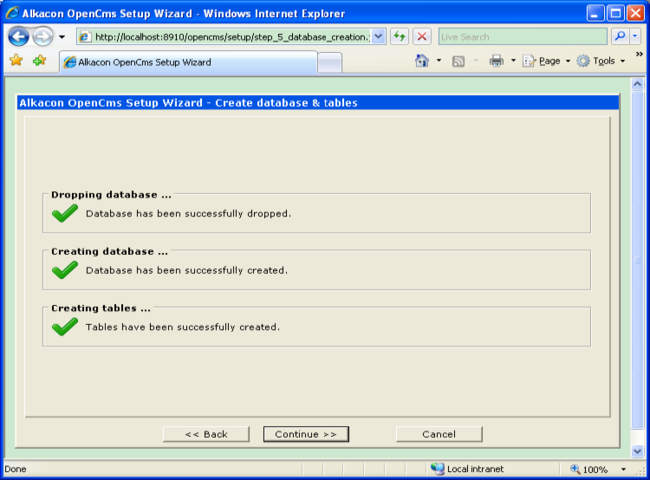Maximize the Internet Explorer window
Viewport: 650px width, 480px height.
[616, 13]
